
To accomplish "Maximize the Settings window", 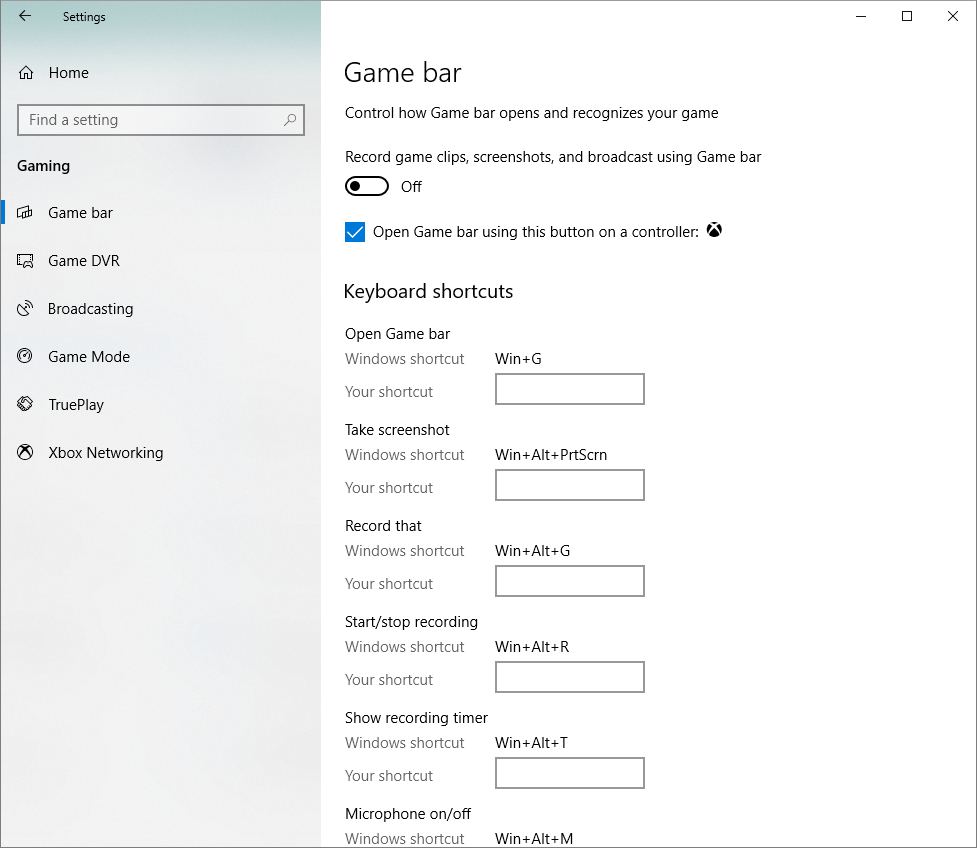I will click(907, 16).
